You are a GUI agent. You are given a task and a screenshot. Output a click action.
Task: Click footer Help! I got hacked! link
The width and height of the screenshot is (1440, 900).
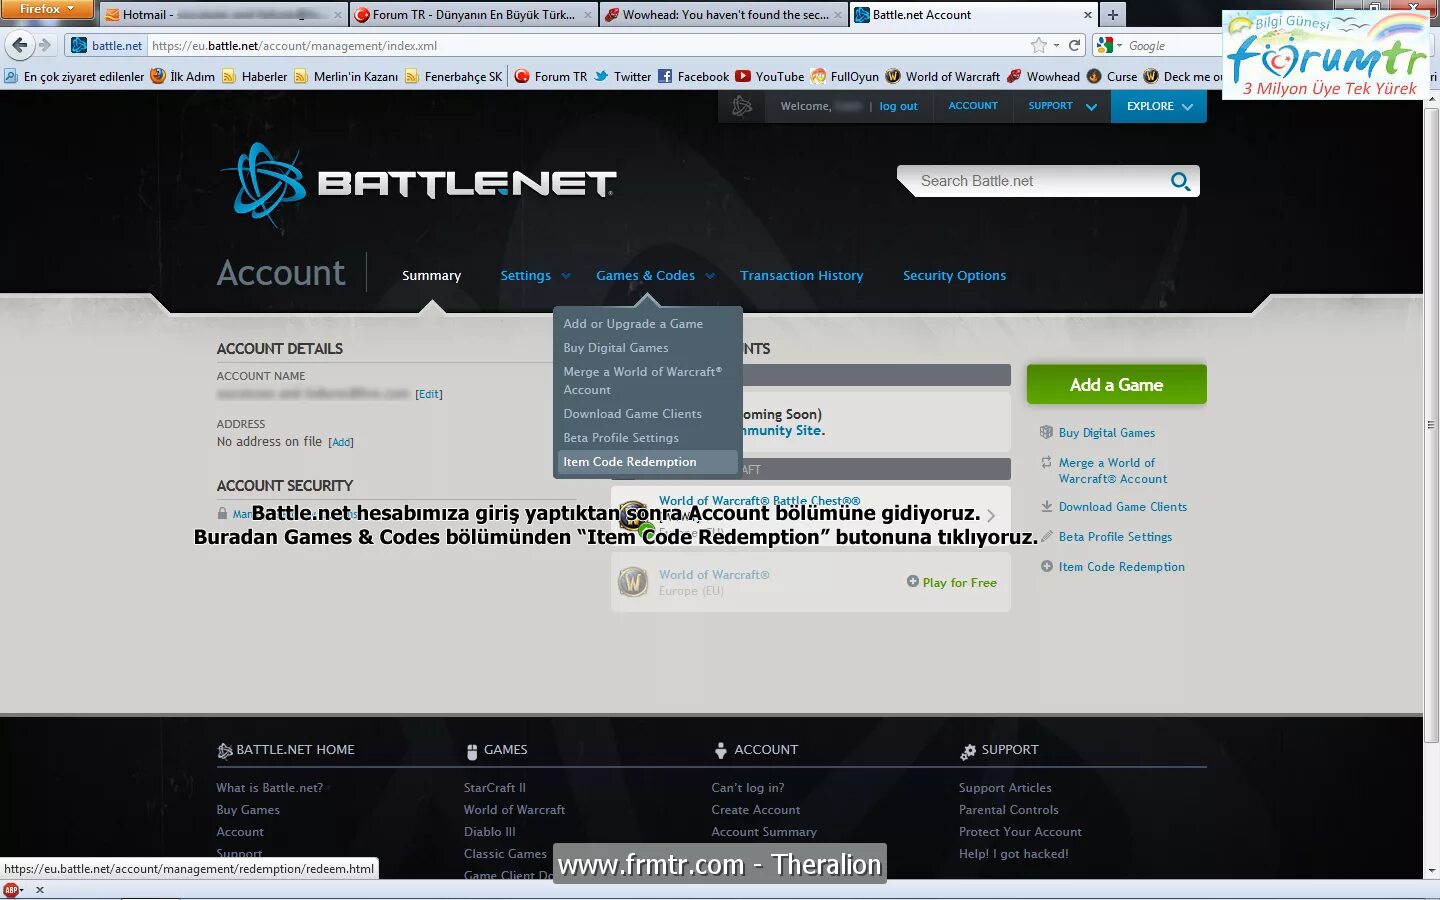(1013, 854)
